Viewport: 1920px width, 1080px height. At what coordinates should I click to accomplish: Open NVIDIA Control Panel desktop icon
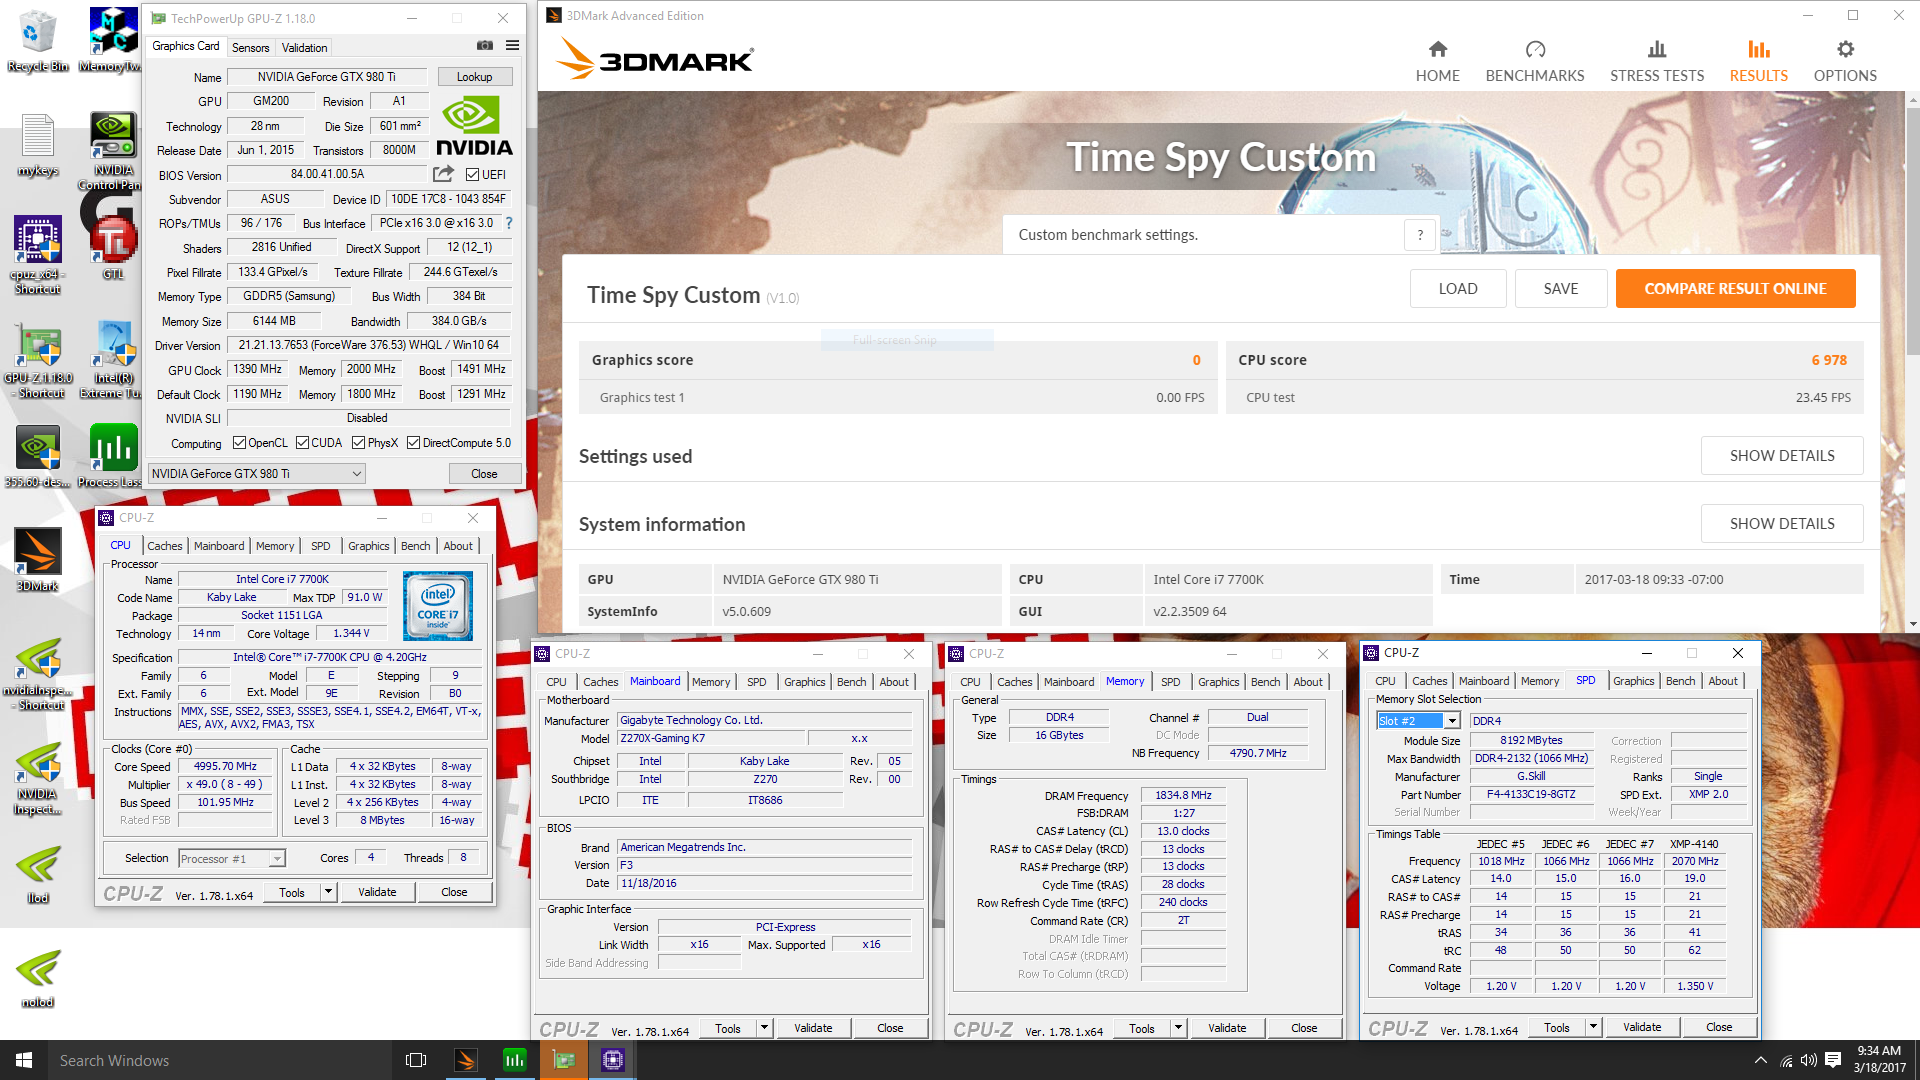112,150
